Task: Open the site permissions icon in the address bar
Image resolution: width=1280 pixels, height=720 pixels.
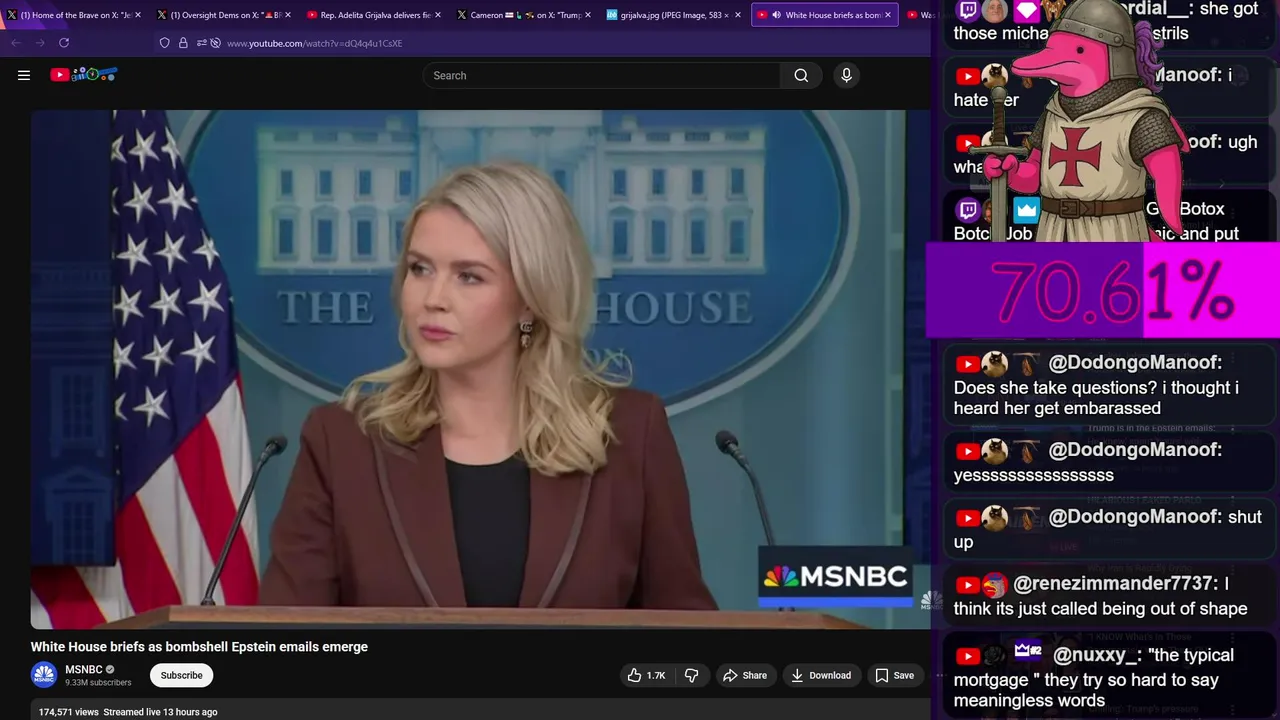Action: (x=201, y=43)
